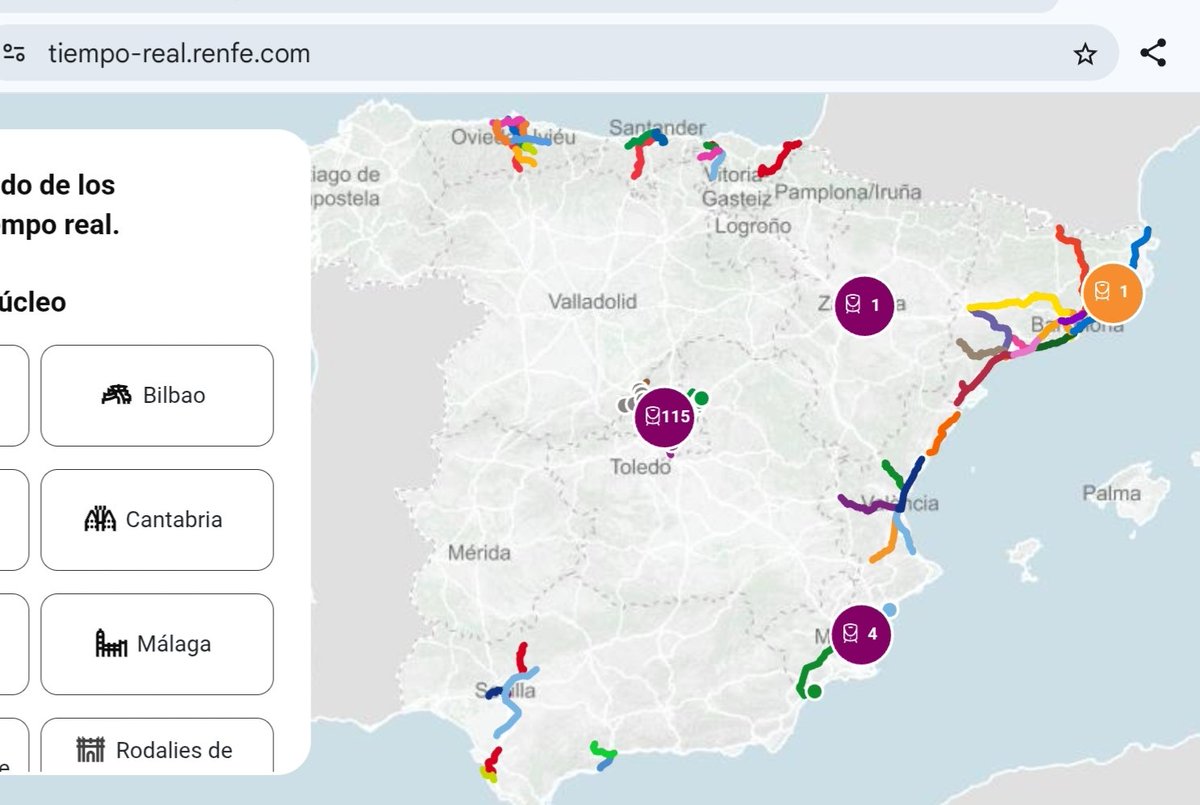1200x805 pixels.
Task: Share the page using the share icon
Action: [1153, 53]
